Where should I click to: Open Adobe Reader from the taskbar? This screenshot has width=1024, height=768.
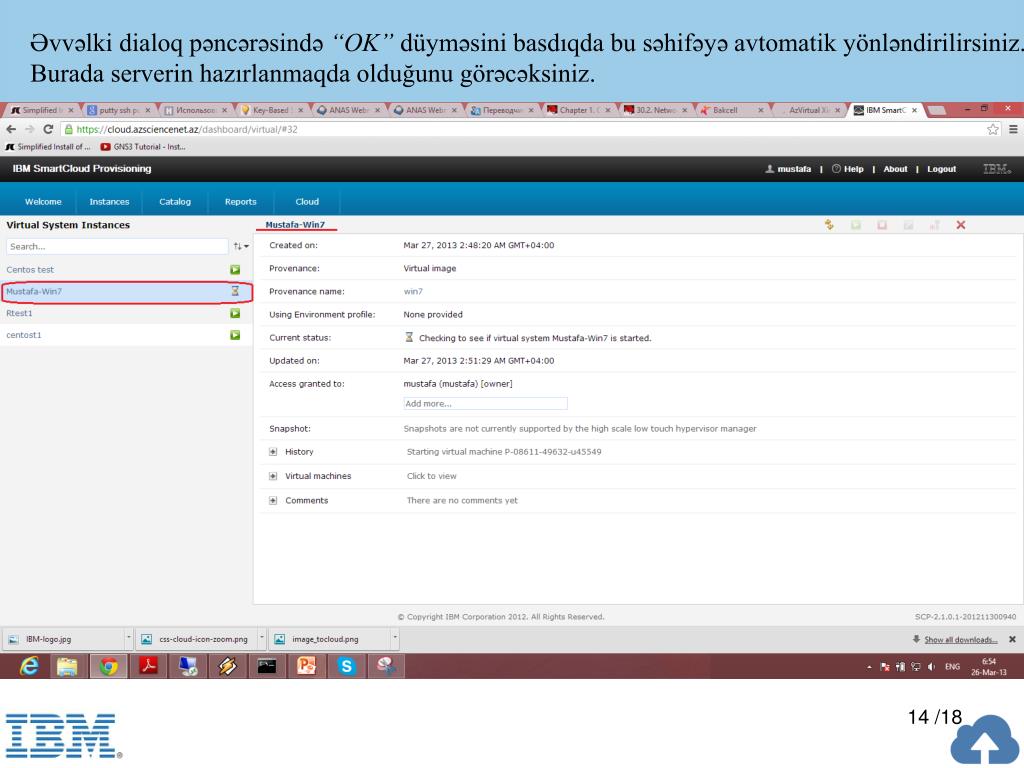[148, 666]
